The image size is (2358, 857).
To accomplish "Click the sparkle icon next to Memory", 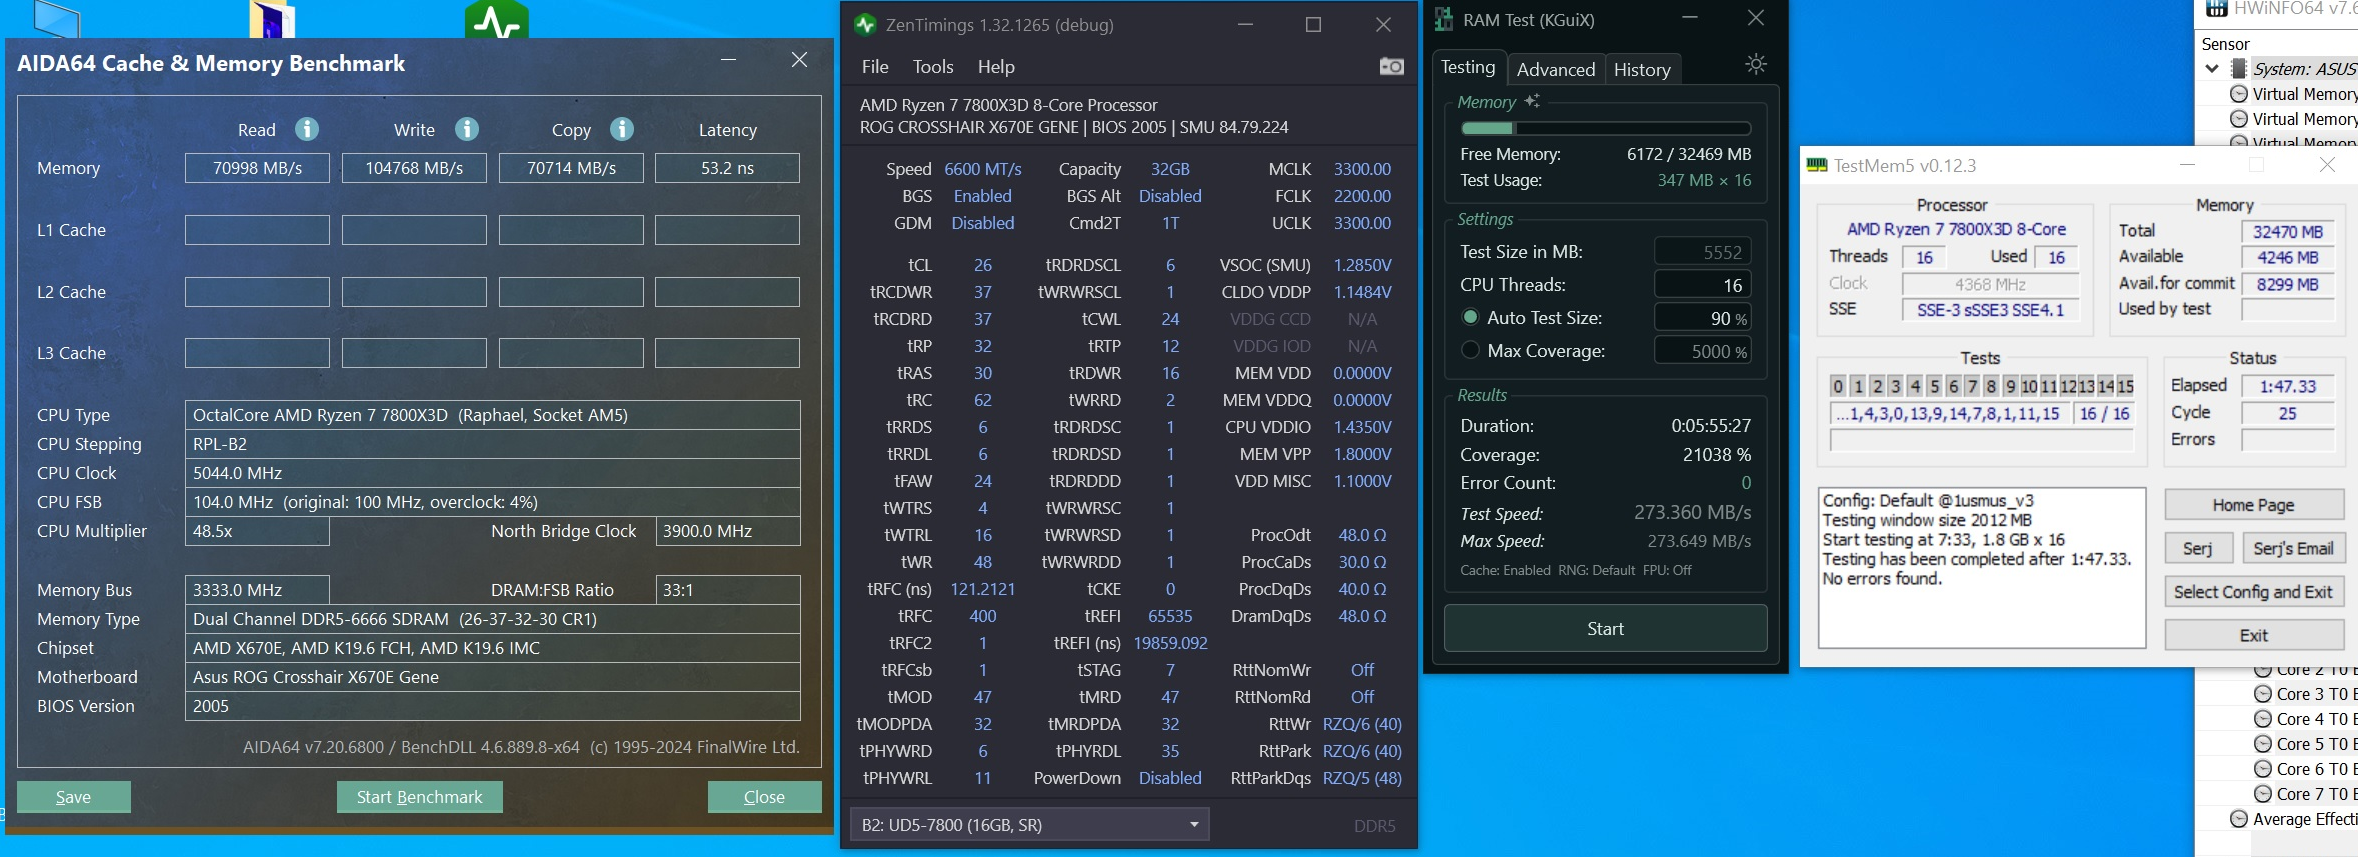I will coord(1532,101).
